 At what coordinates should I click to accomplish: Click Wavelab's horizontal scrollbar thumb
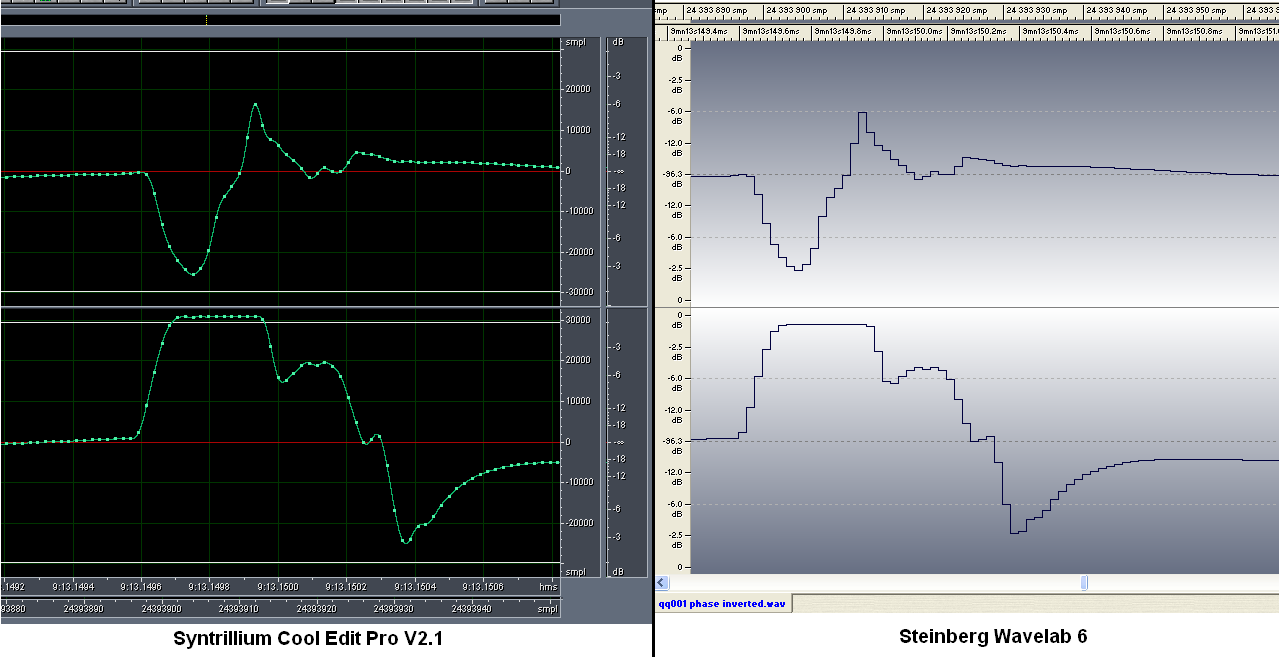point(1084,583)
